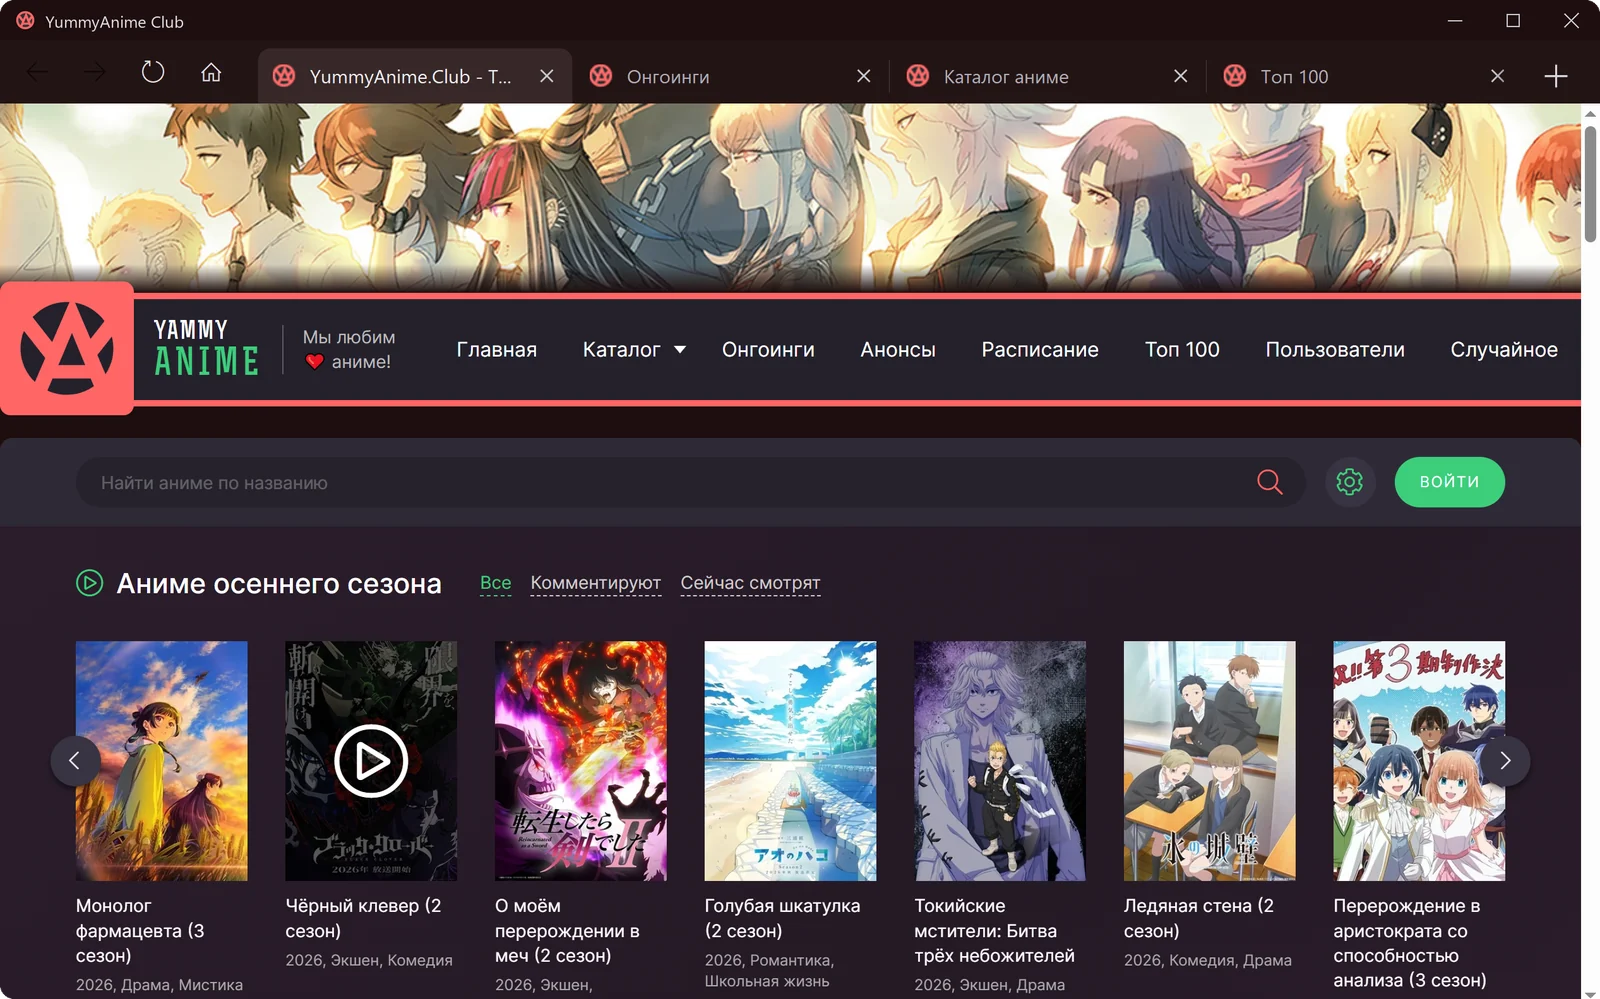Image resolution: width=1600 pixels, height=999 pixels.
Task: Open Анонсы in the site navigation
Action: 898,350
